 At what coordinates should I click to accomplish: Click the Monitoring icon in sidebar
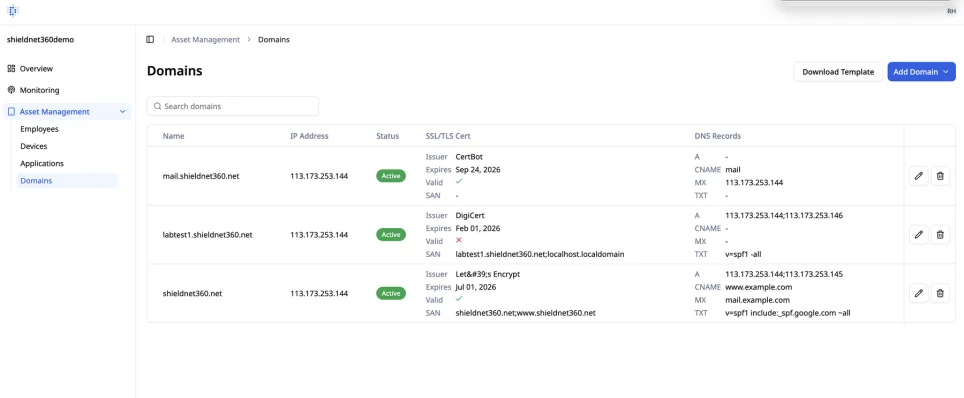(x=11, y=90)
